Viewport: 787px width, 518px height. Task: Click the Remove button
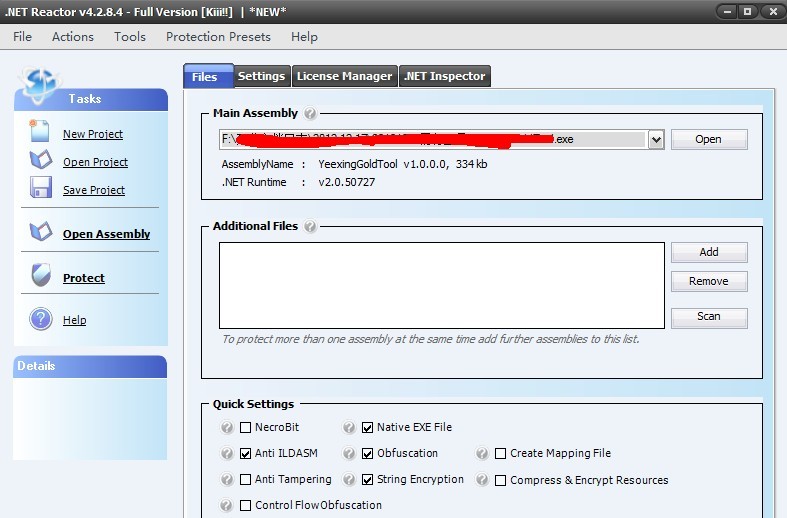(709, 282)
